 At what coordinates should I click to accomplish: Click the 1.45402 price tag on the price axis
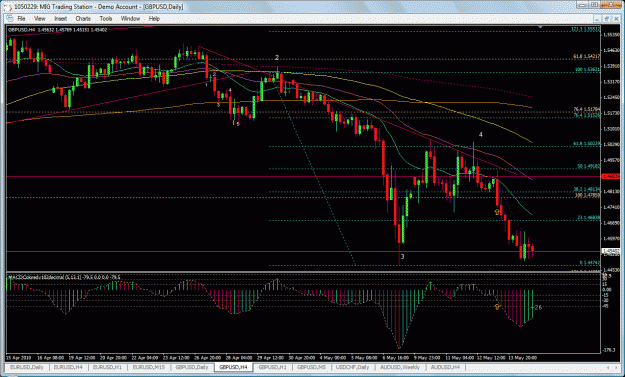click(x=610, y=251)
